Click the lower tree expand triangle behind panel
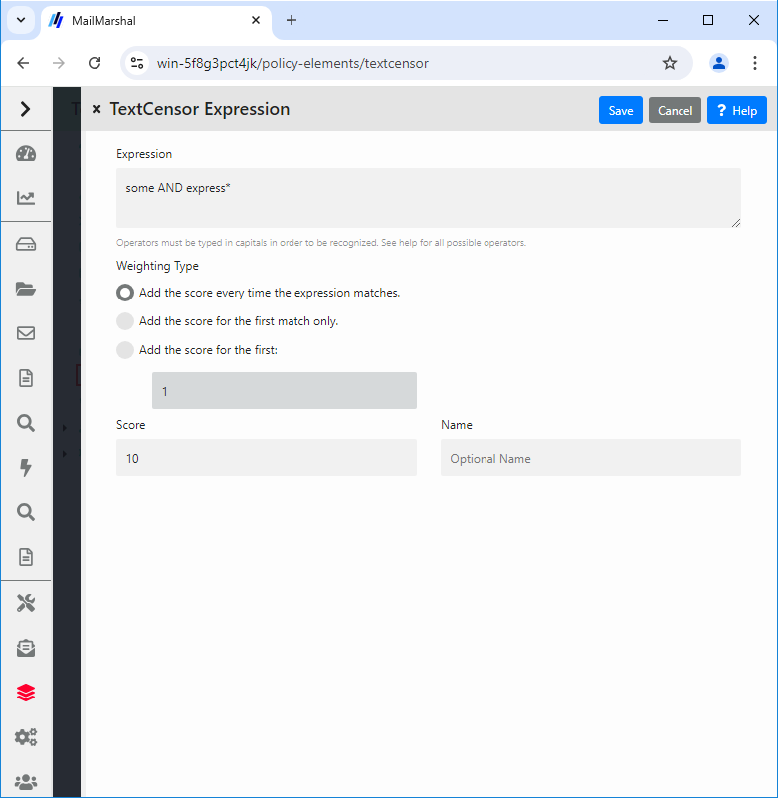The width and height of the screenshot is (778, 798). pos(65,453)
